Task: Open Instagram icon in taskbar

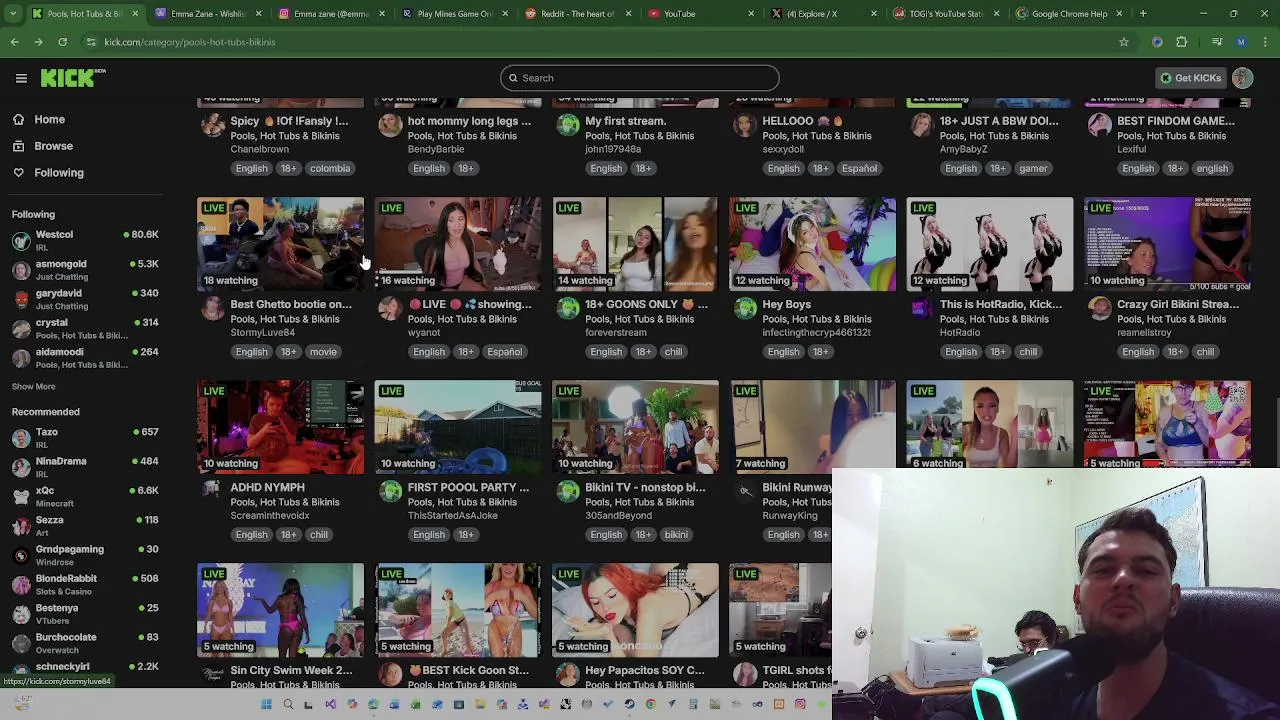Action: pyautogui.click(x=800, y=704)
